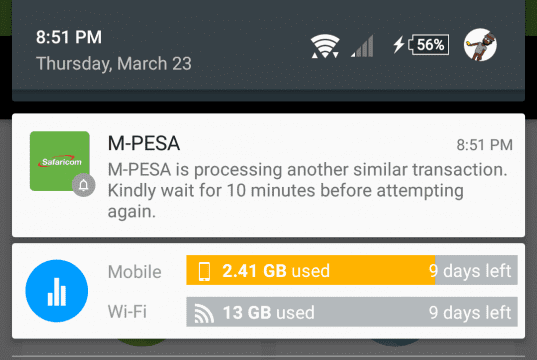Tap the grey 13 GB used bar
The width and height of the screenshot is (537, 360).
coord(352,312)
